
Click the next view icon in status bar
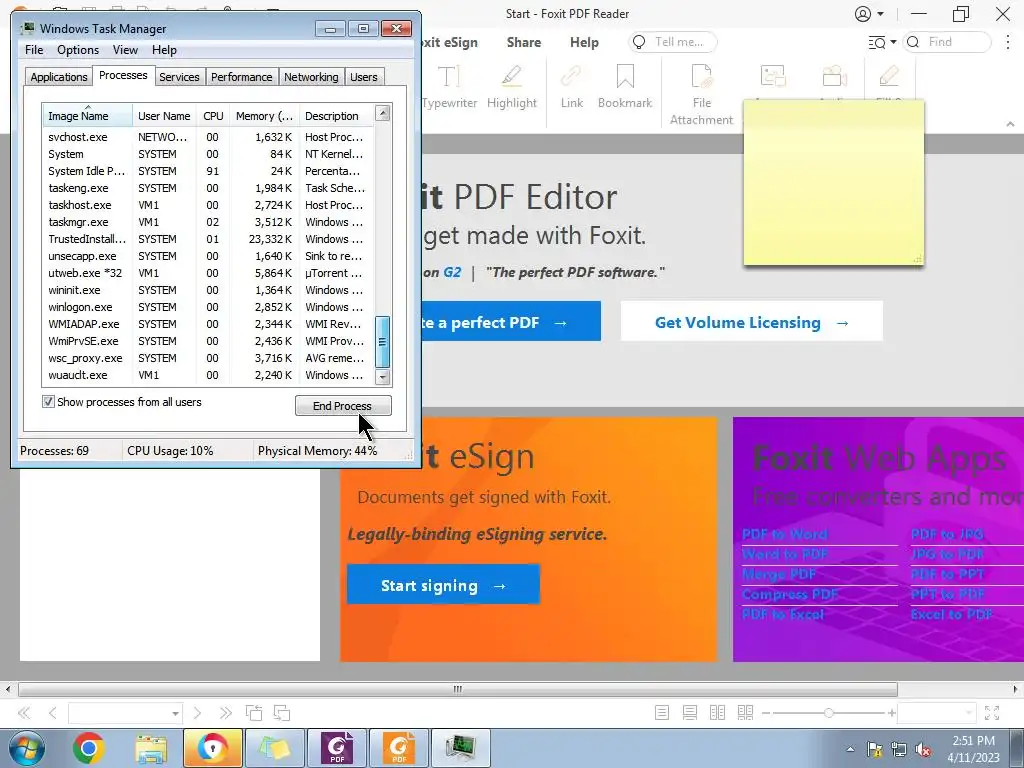[282, 713]
